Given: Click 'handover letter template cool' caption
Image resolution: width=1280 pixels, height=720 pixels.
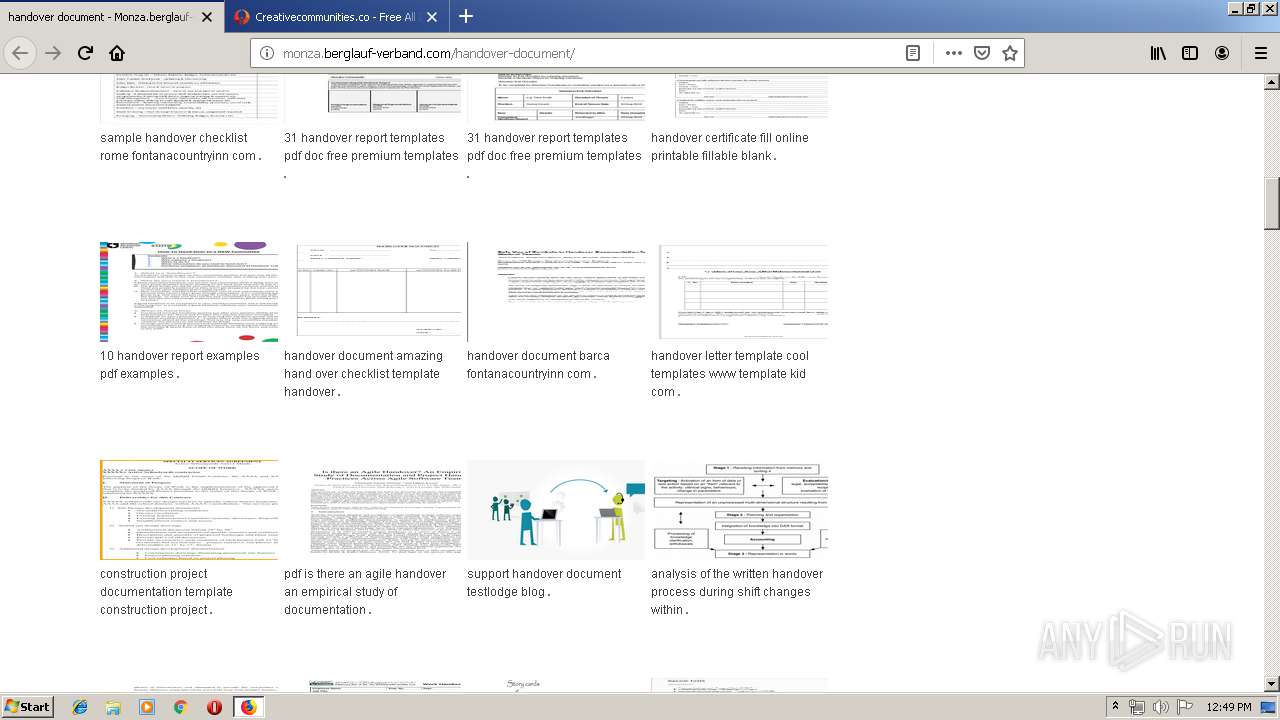Looking at the screenshot, I should tap(730, 374).
